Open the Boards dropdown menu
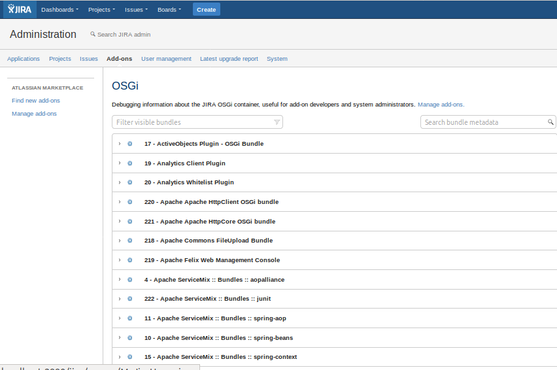The height and width of the screenshot is (370, 557). pos(169,10)
